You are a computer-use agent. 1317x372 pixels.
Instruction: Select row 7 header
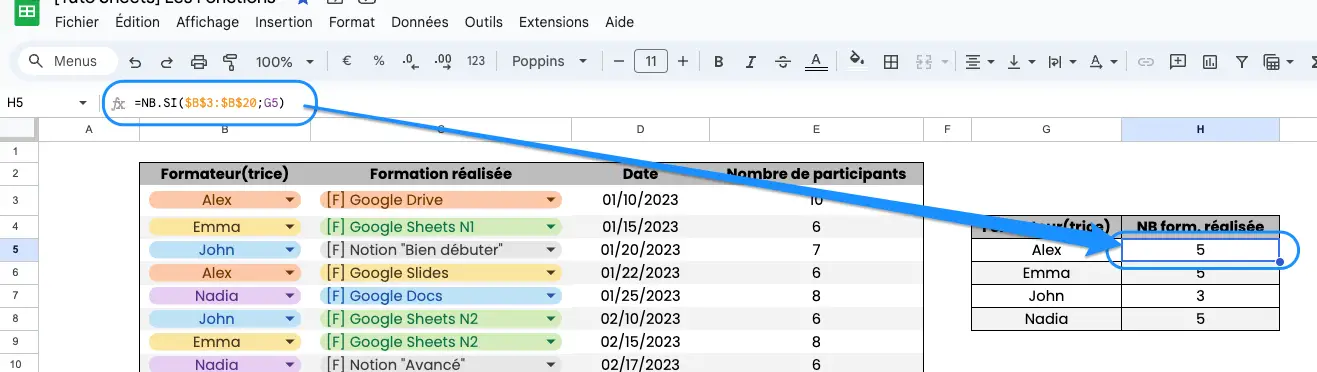pyautogui.click(x=19, y=296)
